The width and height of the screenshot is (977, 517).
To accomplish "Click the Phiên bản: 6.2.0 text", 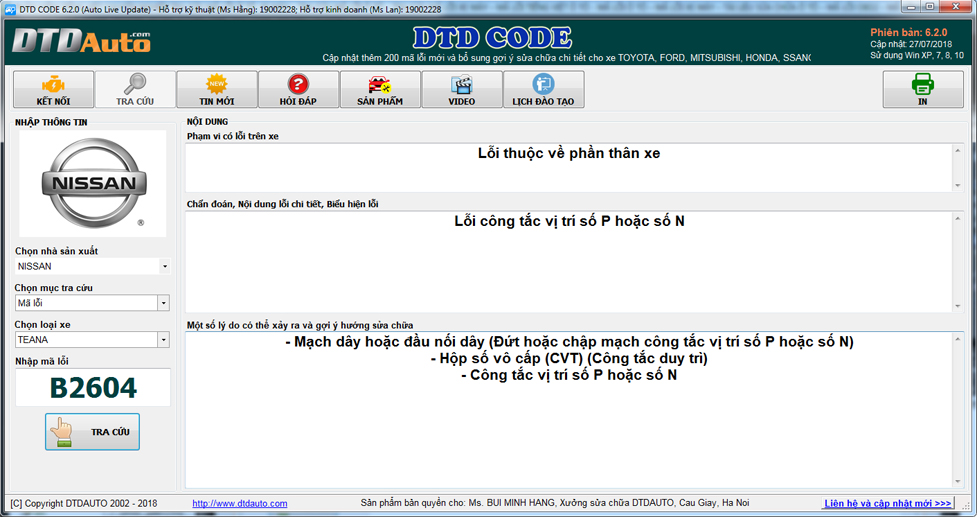I will pos(908,32).
